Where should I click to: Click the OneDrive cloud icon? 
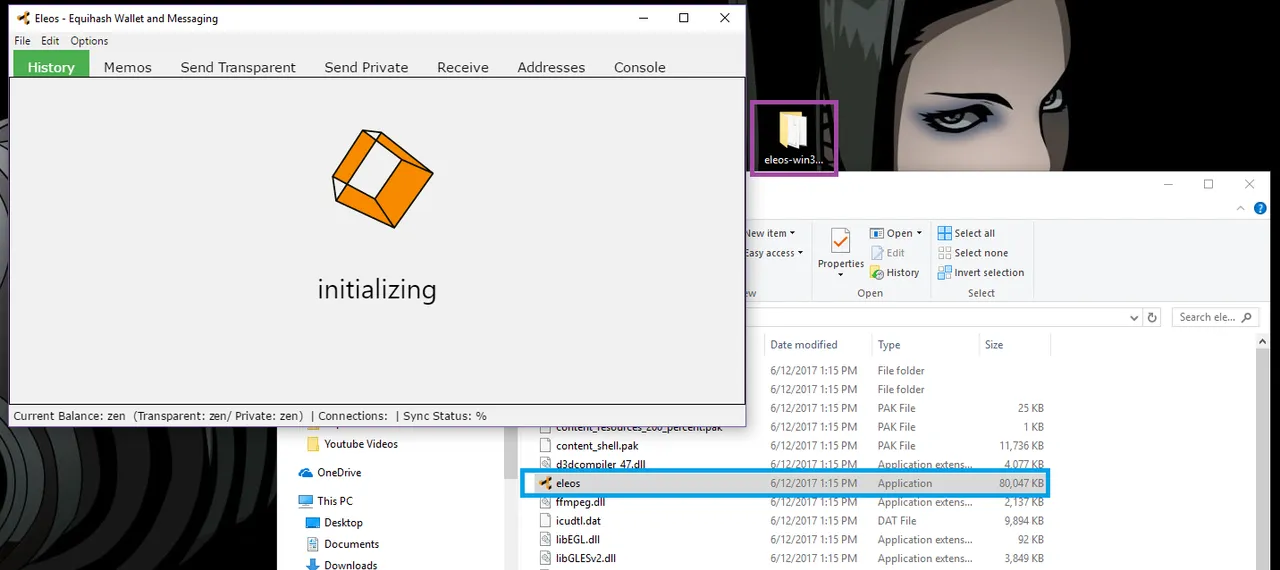coord(306,472)
